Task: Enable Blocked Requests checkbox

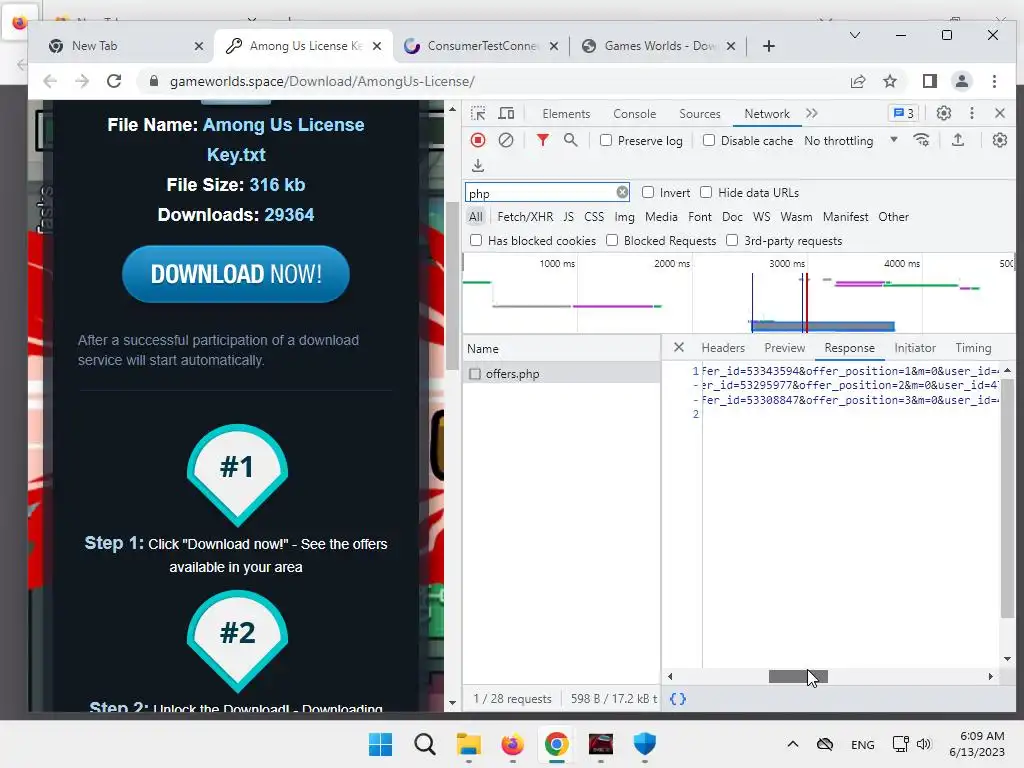Action: point(612,240)
